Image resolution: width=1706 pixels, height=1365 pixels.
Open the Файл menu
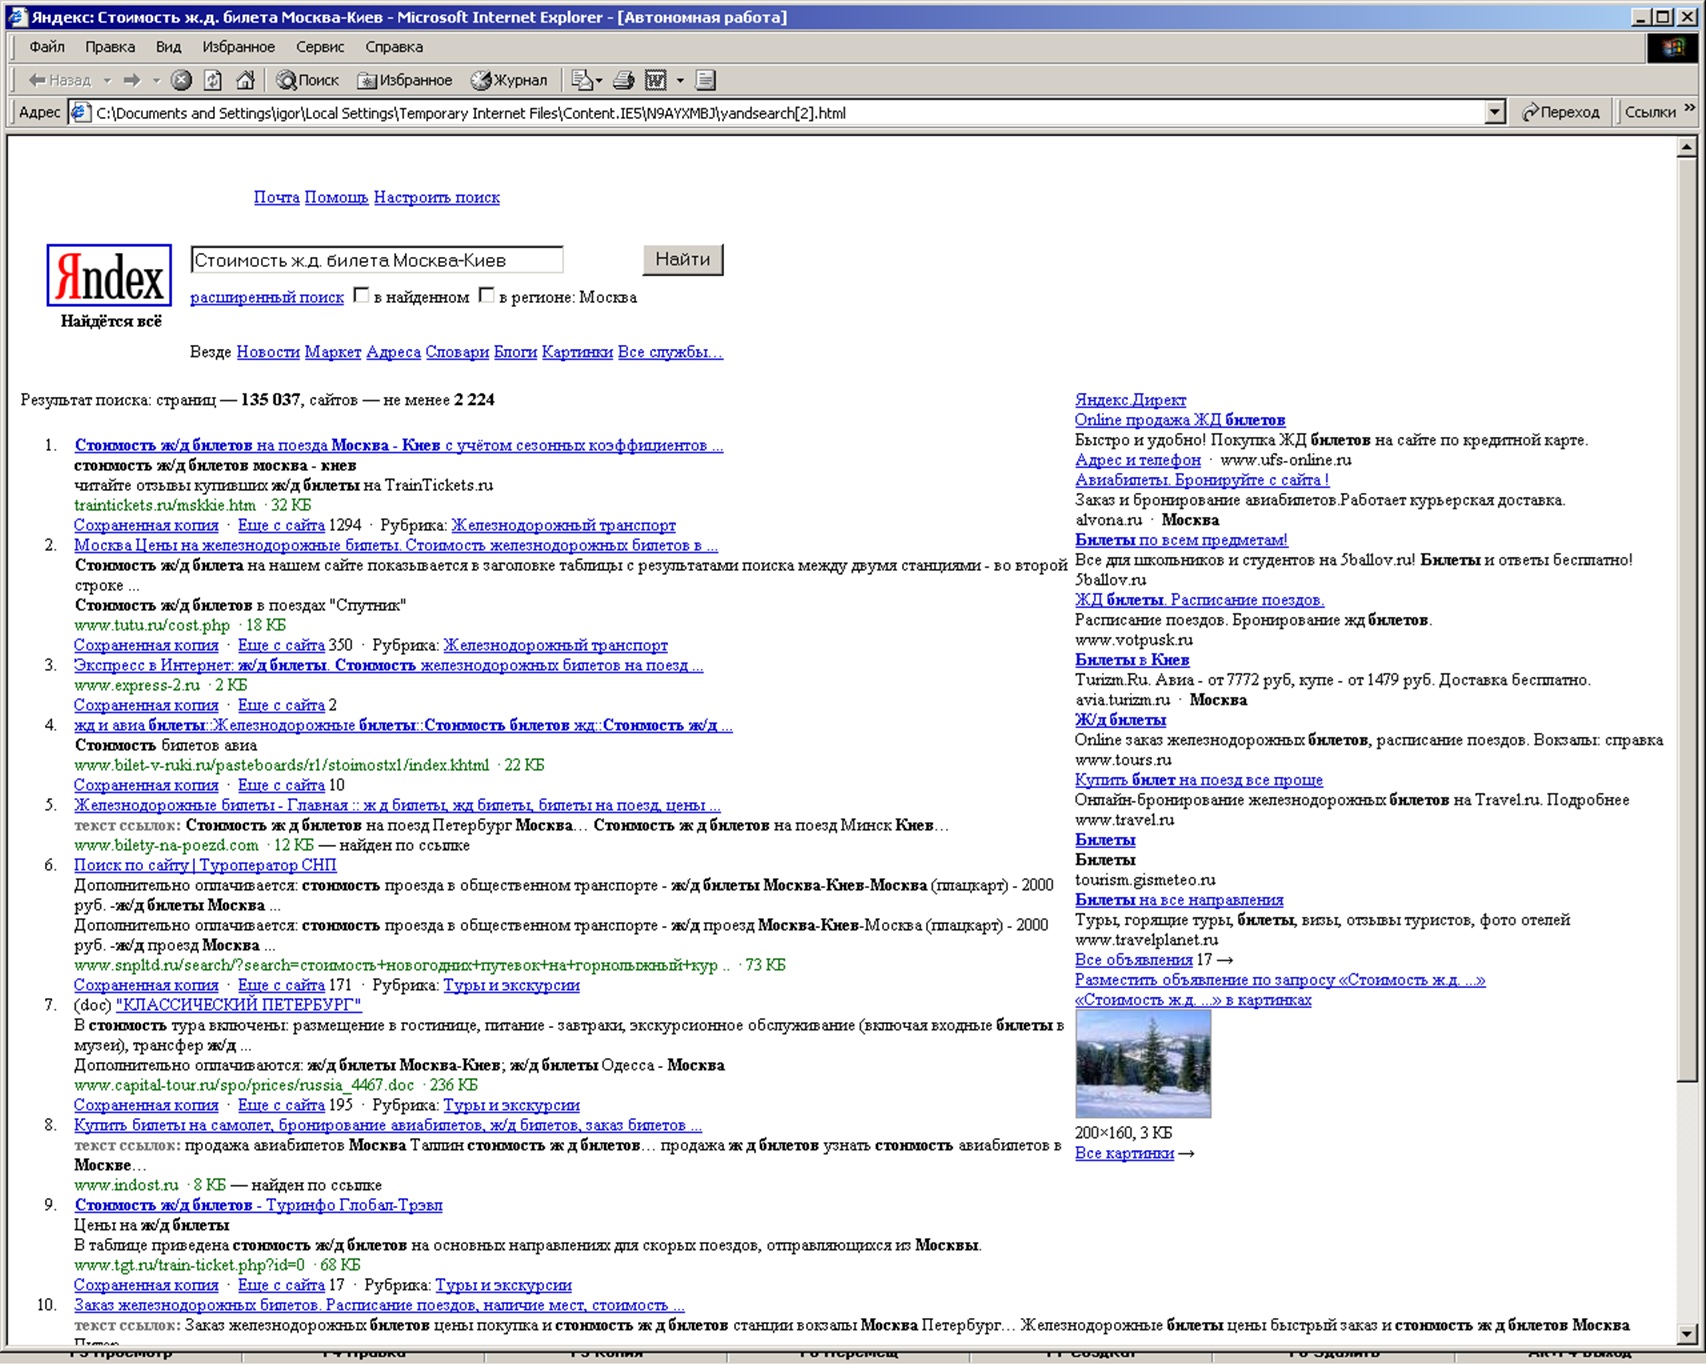click(47, 47)
